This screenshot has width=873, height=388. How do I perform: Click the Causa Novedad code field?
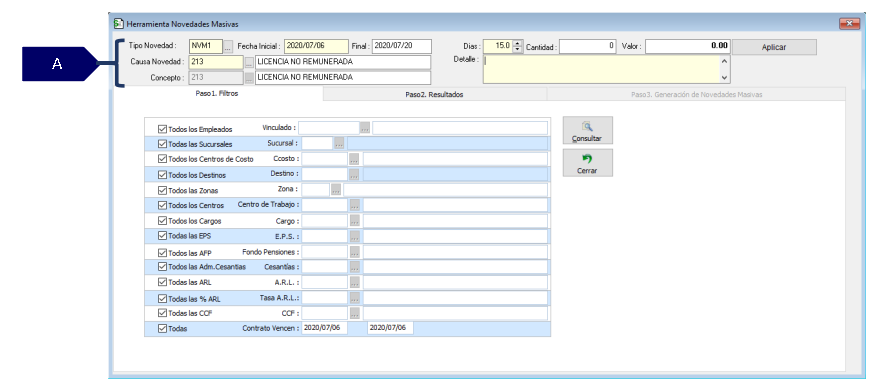point(216,62)
